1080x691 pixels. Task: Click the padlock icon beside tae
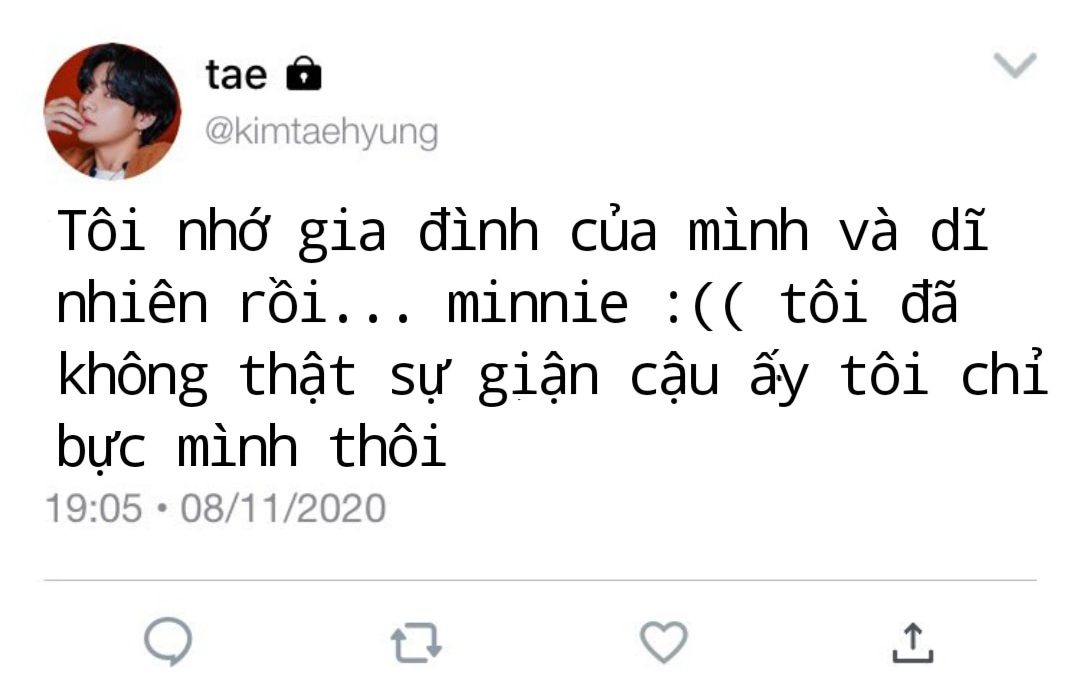304,73
